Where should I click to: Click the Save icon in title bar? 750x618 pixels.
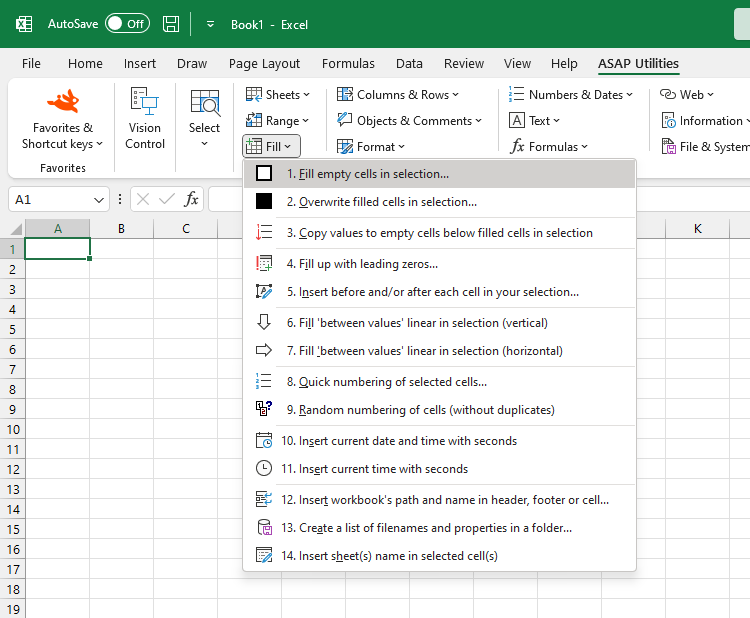(x=171, y=23)
